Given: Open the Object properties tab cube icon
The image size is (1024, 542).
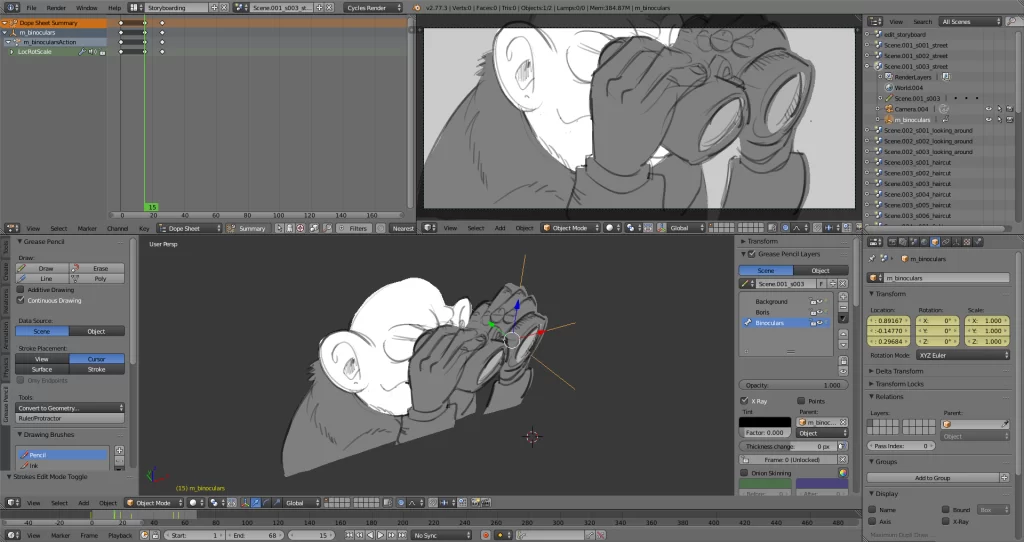Looking at the screenshot, I should (x=934, y=242).
